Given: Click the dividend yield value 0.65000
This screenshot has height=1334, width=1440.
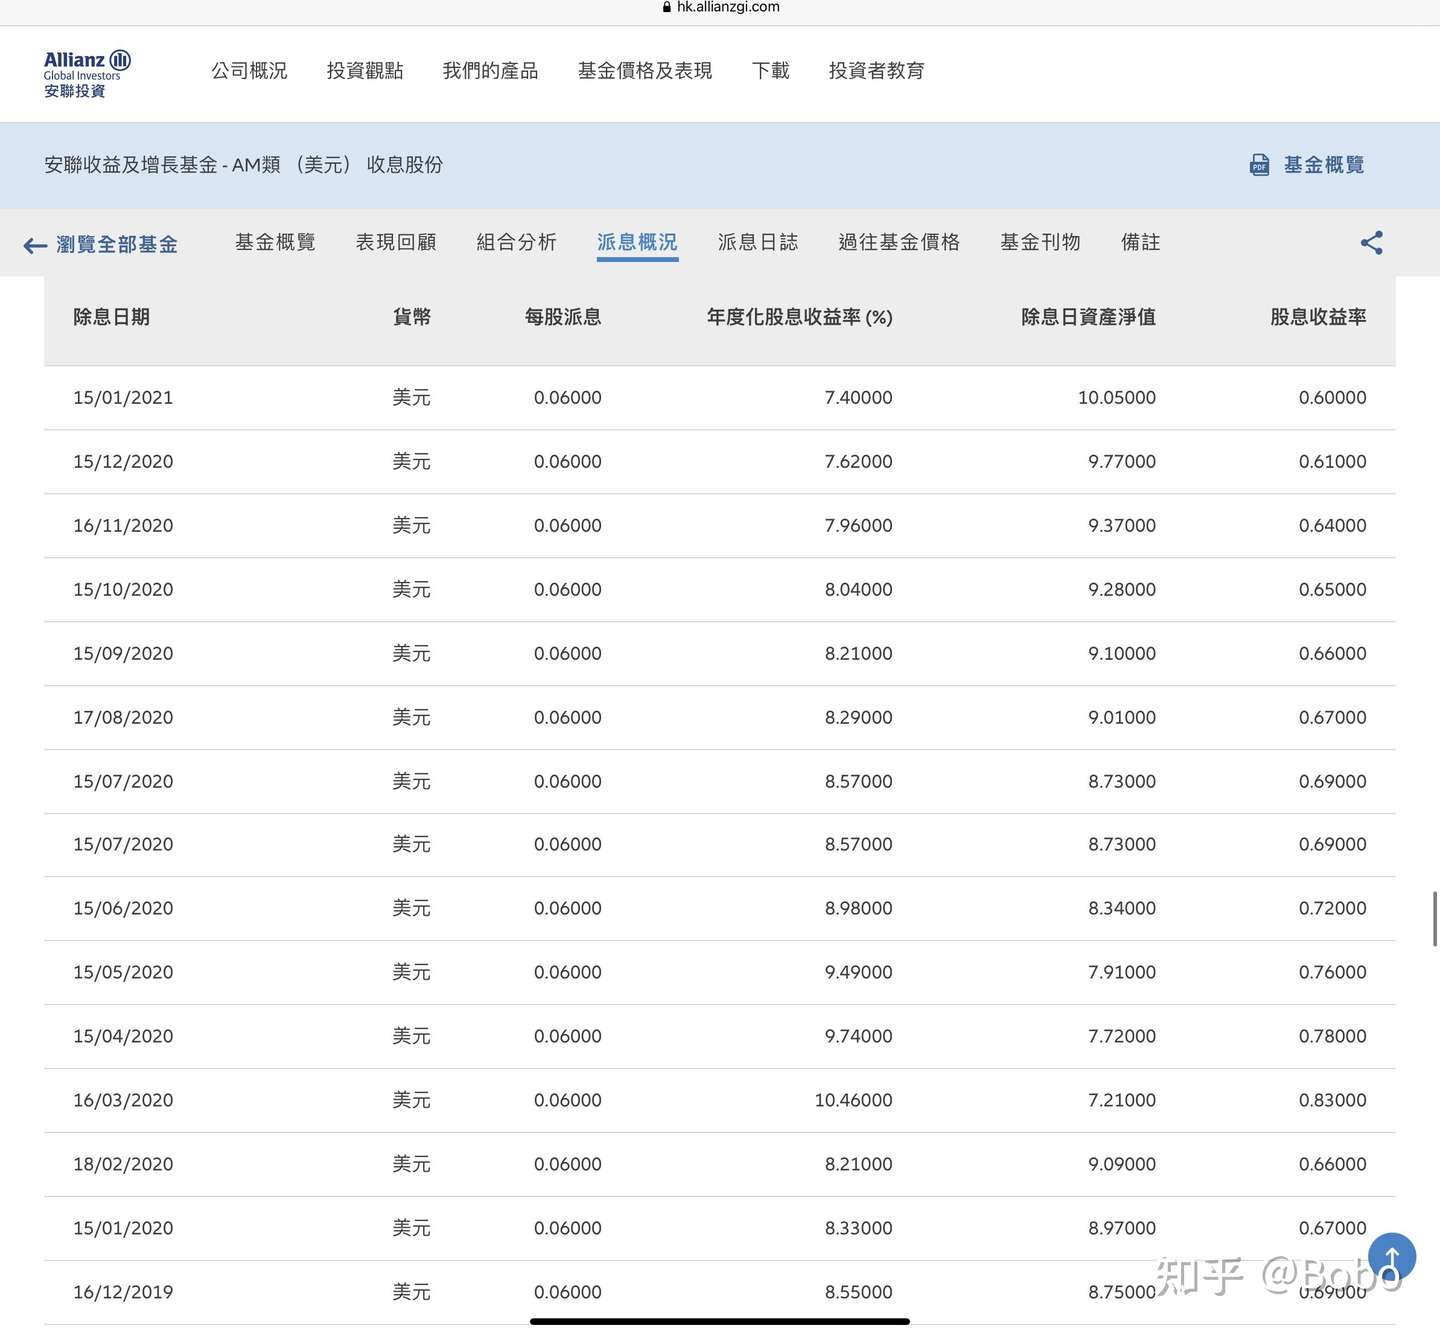Looking at the screenshot, I should [x=1333, y=590].
